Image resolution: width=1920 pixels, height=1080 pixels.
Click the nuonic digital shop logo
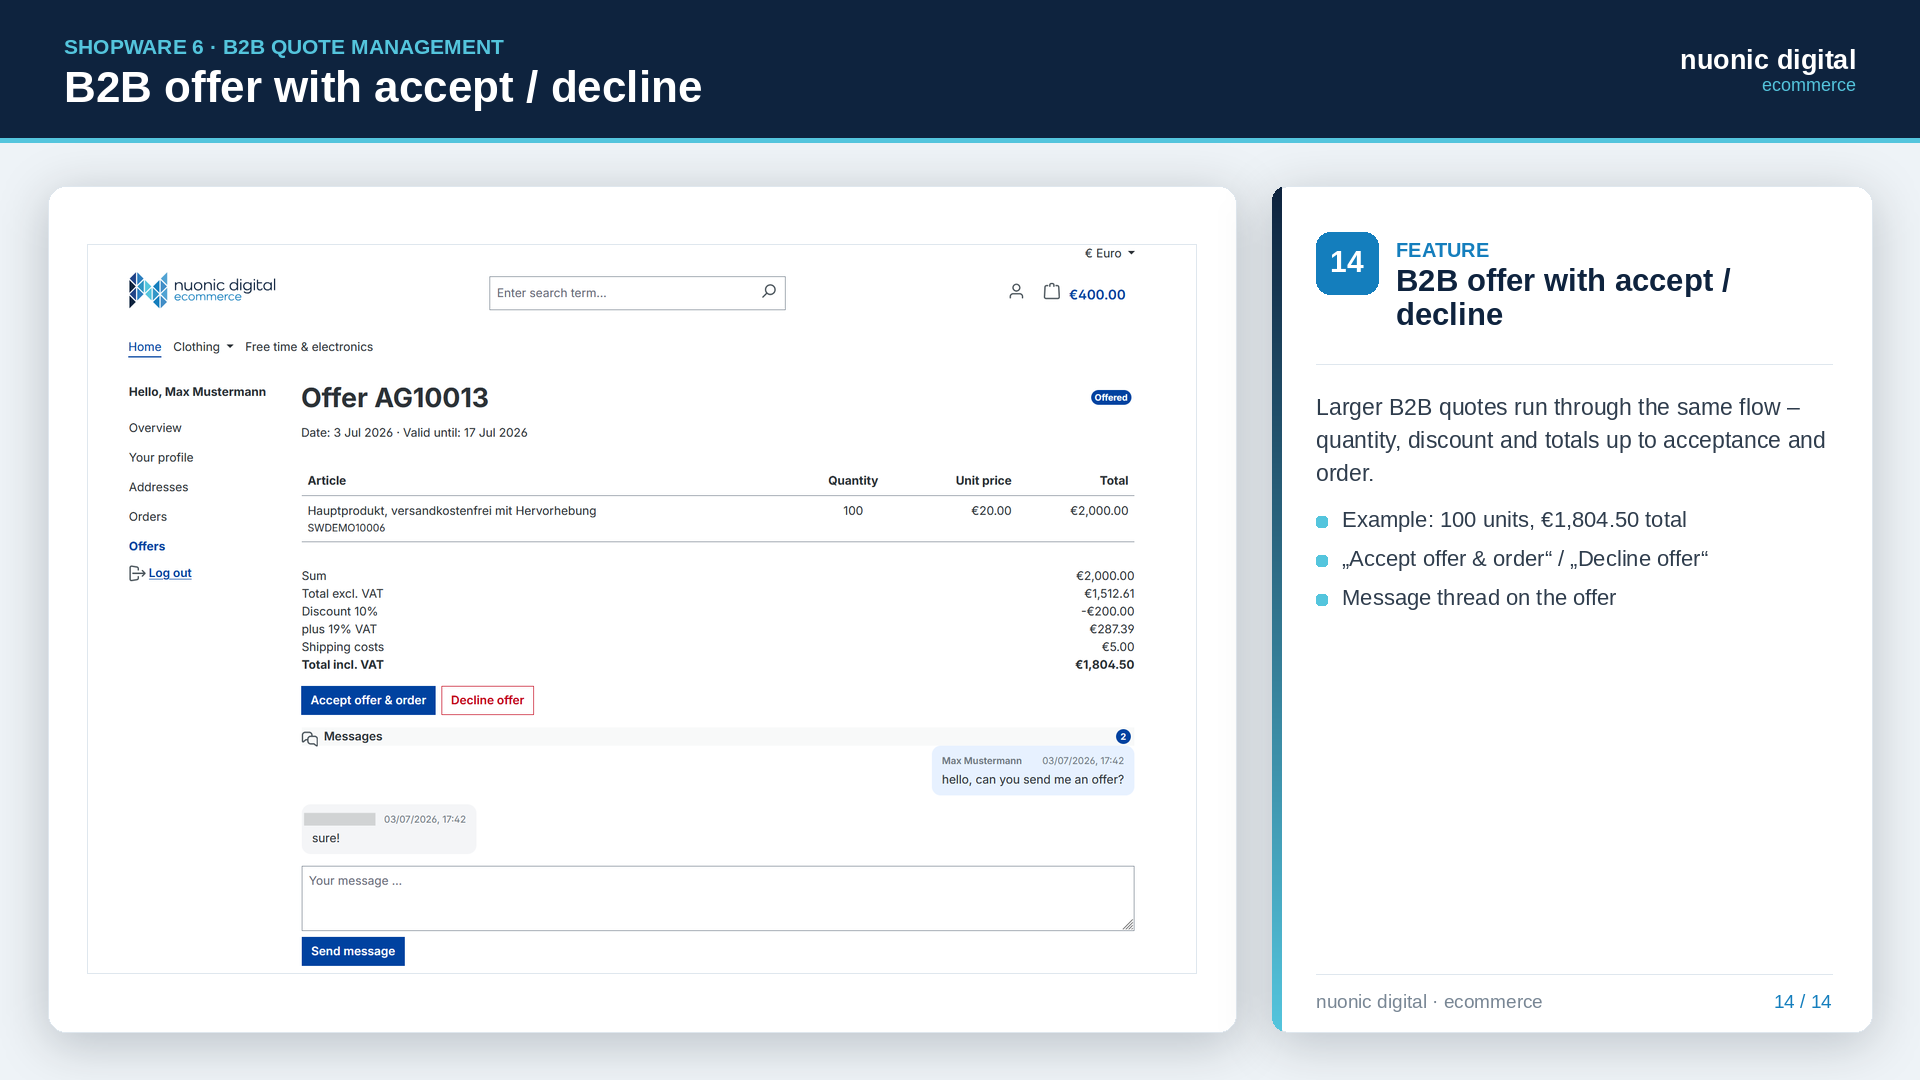coord(202,290)
